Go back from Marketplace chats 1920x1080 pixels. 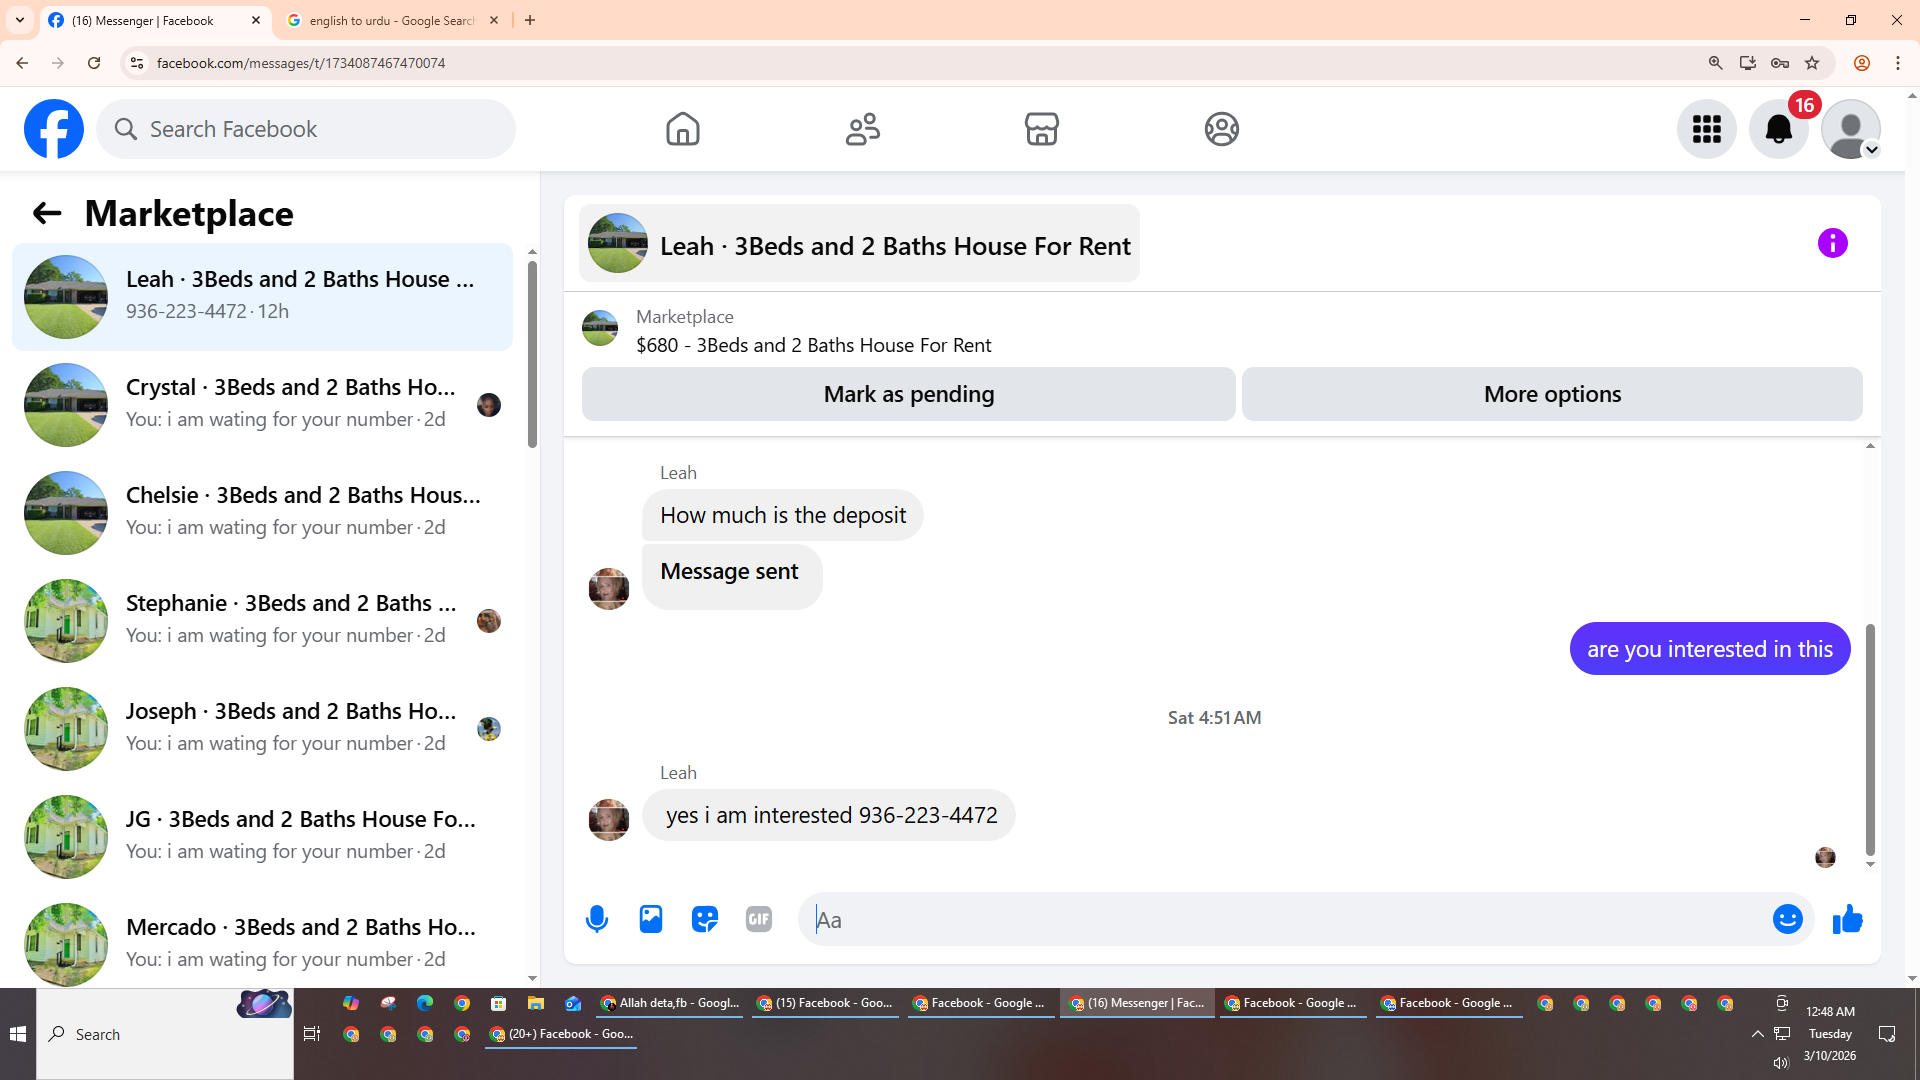tap(47, 213)
